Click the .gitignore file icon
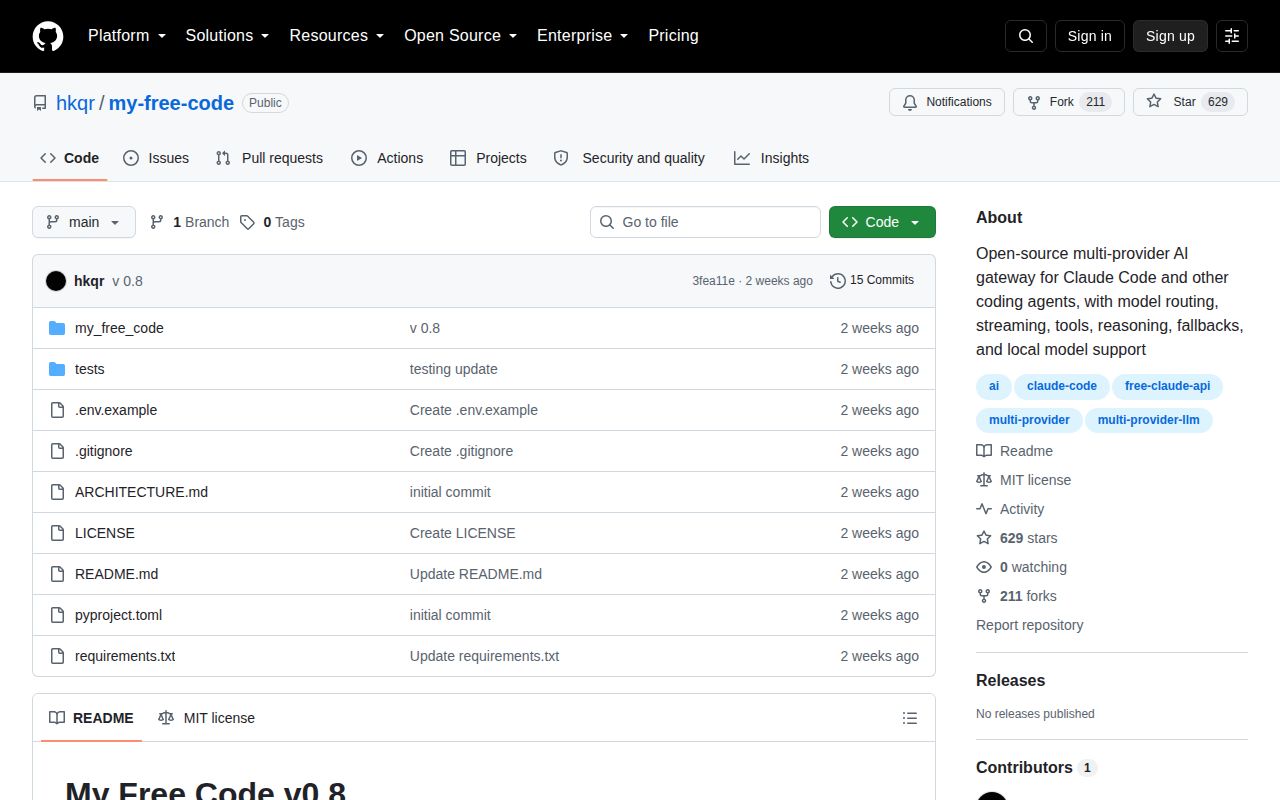This screenshot has width=1280, height=800. point(57,451)
